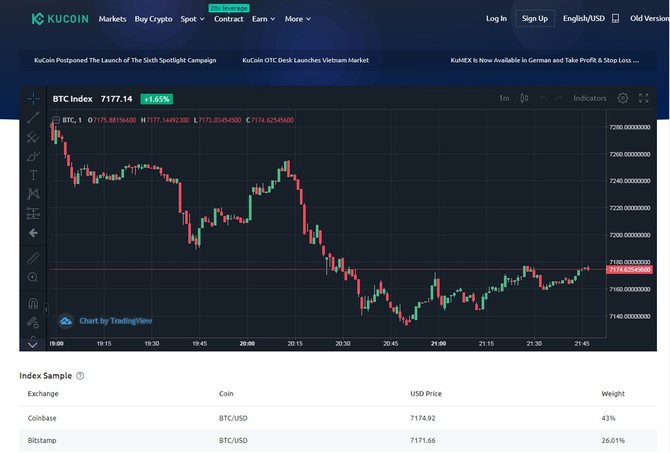Select the prediction and measurement tool
This screenshot has width=670, height=453.
click(x=33, y=213)
